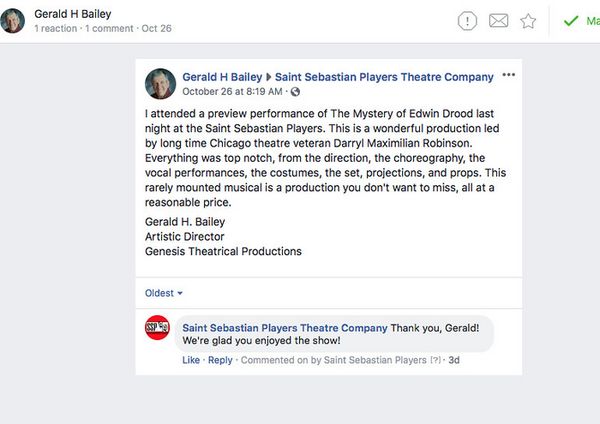Viewport: 600px width, 424px height.
Task: Click the question mark help icon in comment
Action: tap(435, 360)
